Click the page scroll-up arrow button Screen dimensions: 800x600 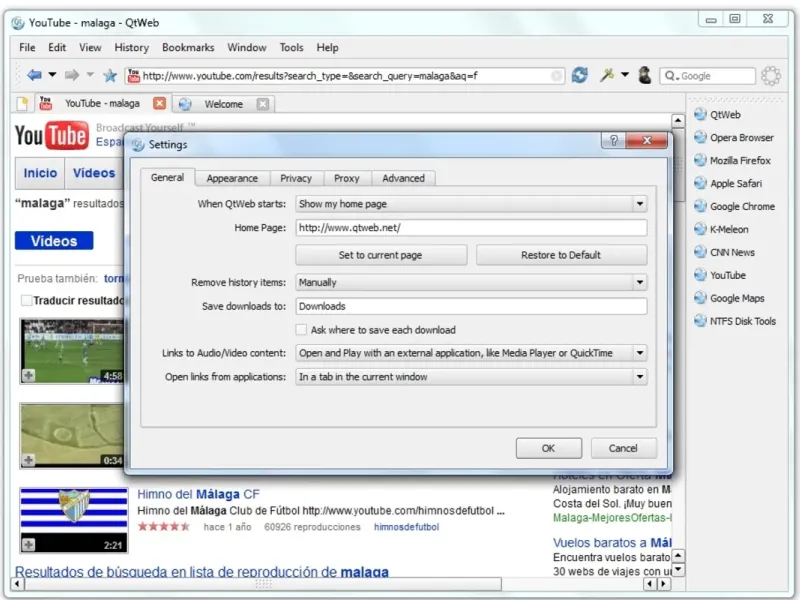click(x=678, y=121)
